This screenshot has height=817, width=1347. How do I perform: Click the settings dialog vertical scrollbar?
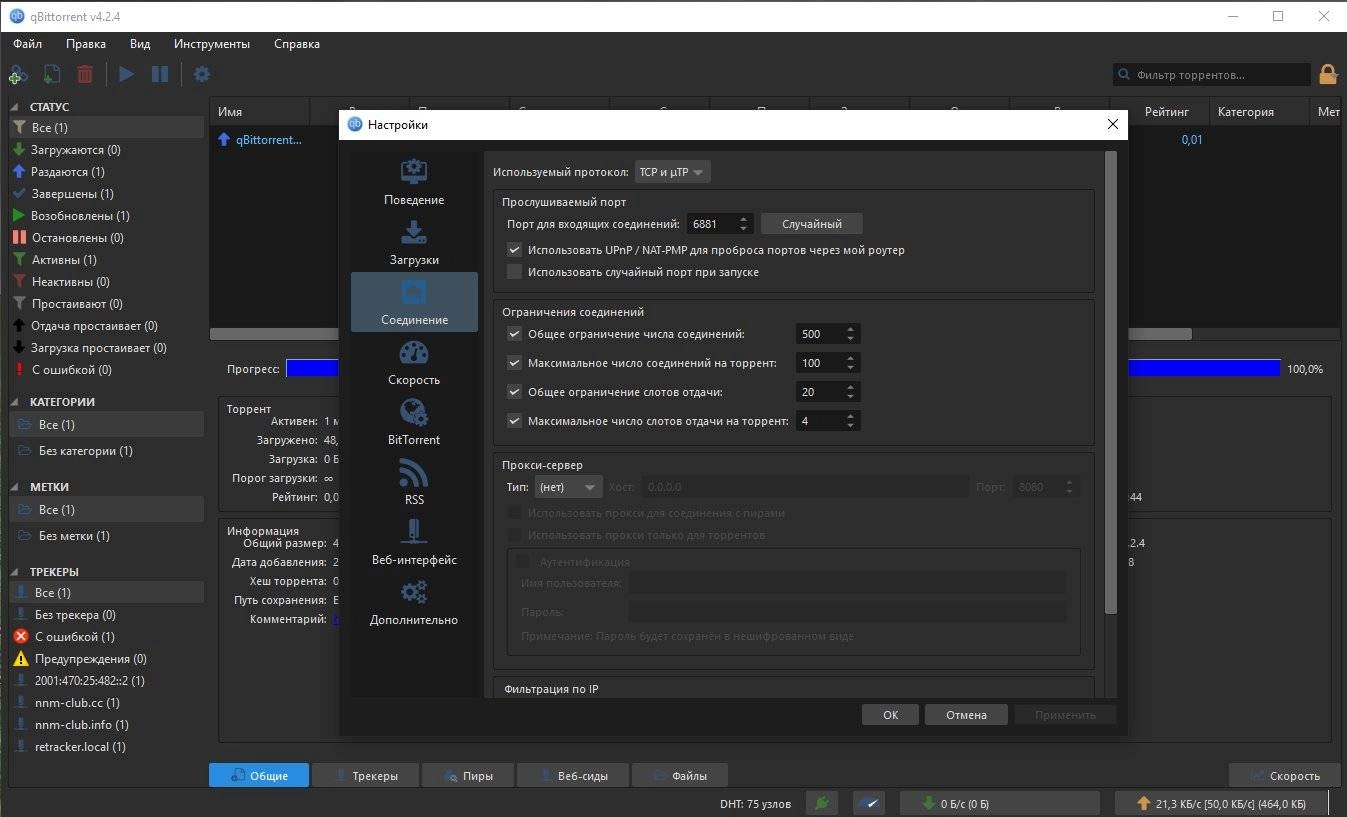1110,383
